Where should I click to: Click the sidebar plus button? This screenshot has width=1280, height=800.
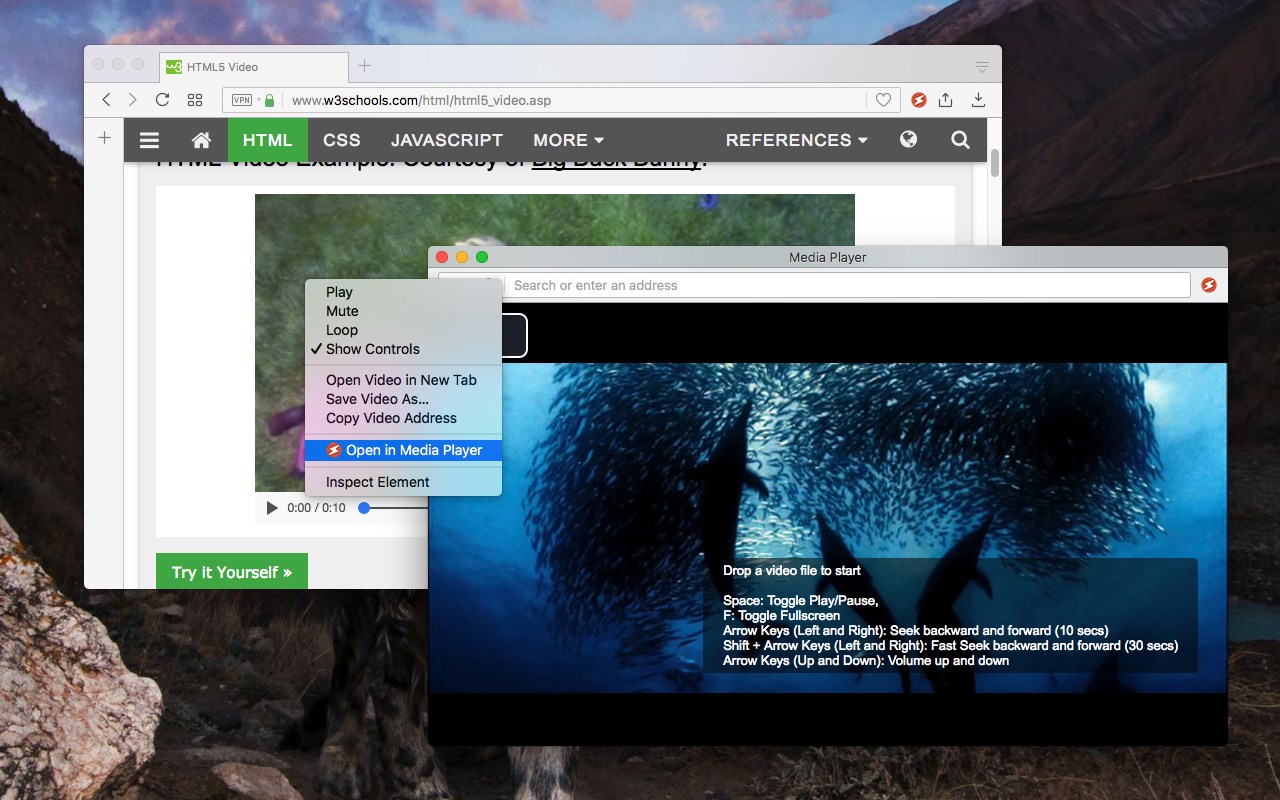tap(104, 137)
